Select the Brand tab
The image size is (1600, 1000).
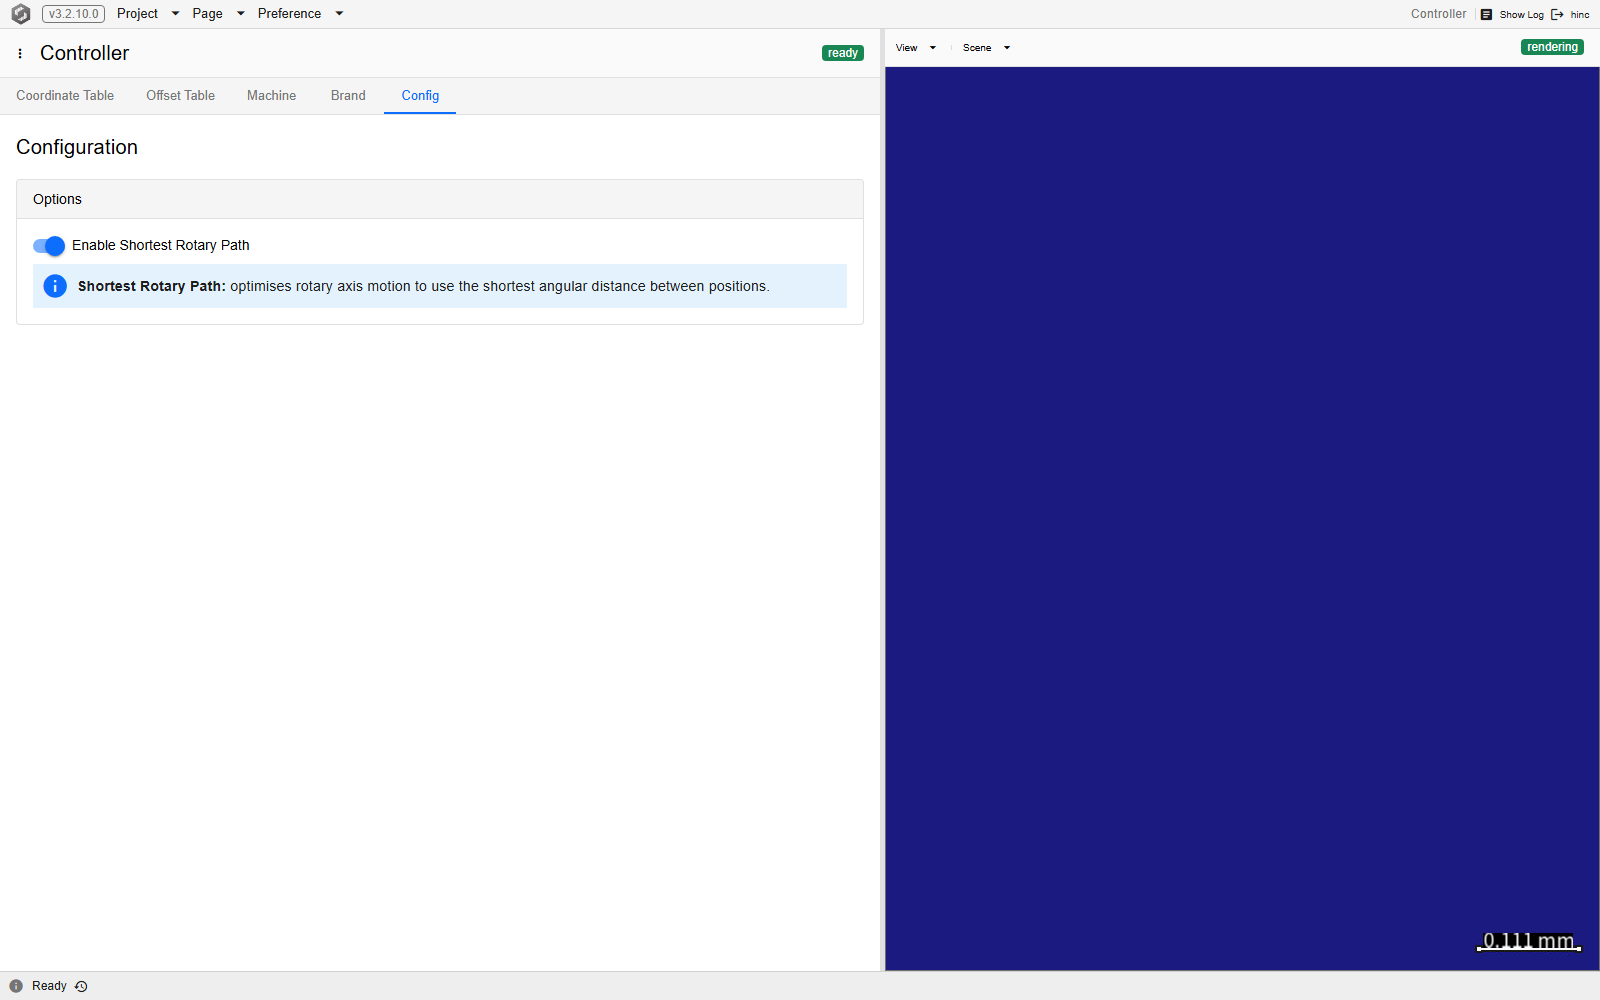348,96
